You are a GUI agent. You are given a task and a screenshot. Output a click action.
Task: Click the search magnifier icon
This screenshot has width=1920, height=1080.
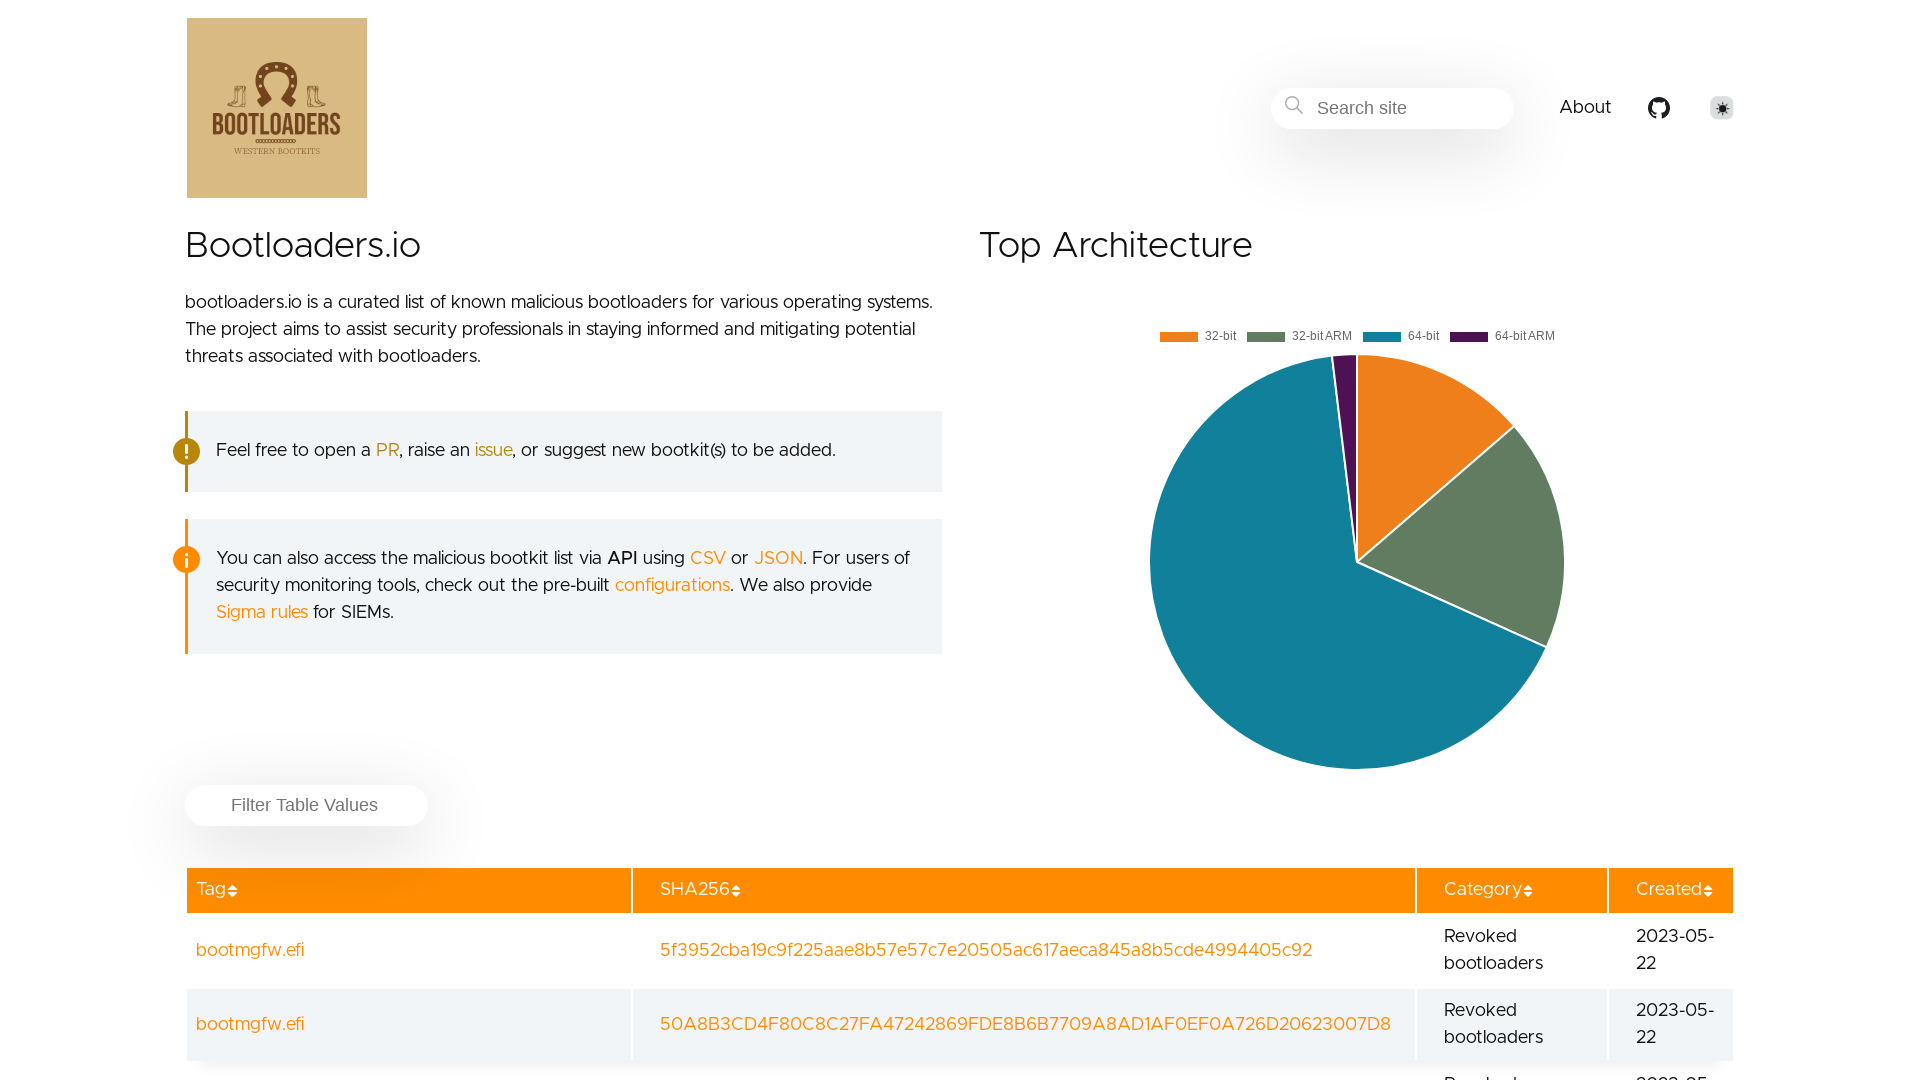(x=1294, y=105)
